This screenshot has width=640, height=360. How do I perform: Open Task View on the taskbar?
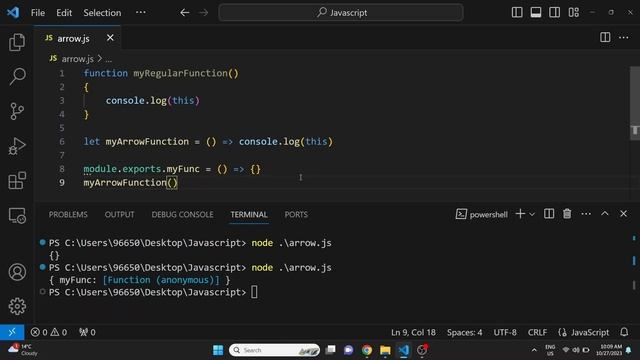pyautogui.click(x=331, y=350)
